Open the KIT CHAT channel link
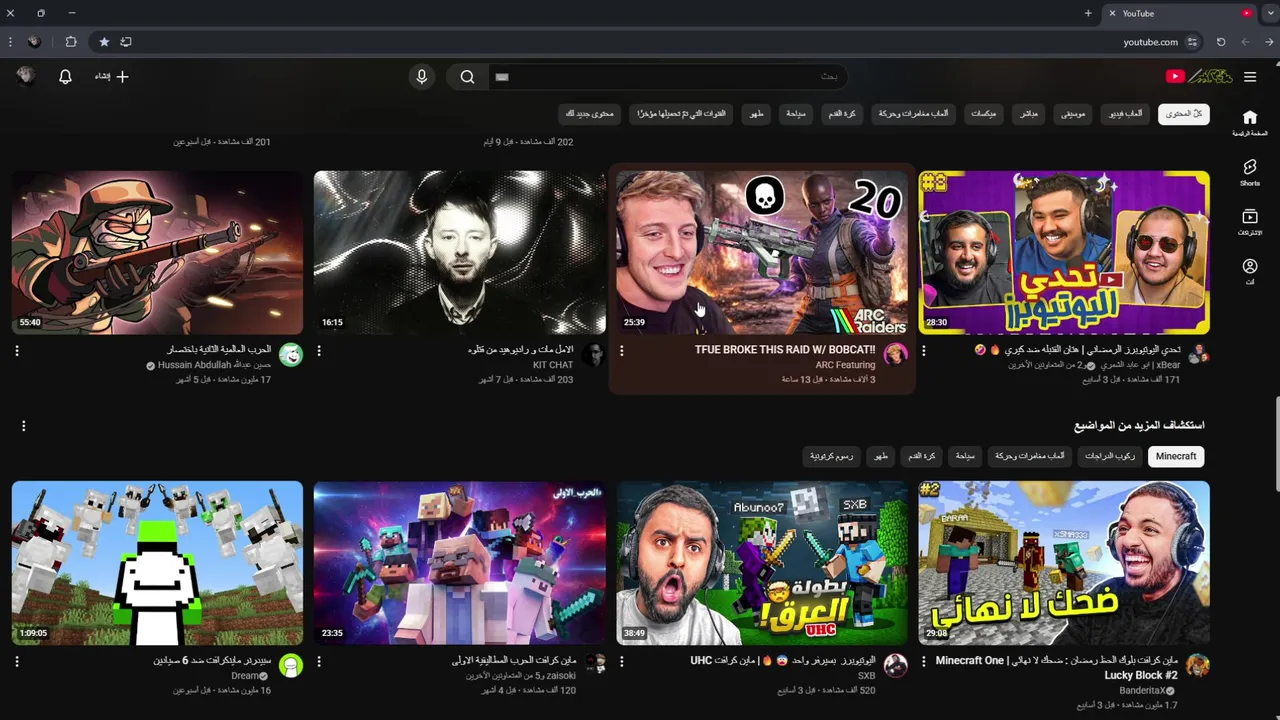Screen dimensions: 1280x720 (x=553, y=365)
